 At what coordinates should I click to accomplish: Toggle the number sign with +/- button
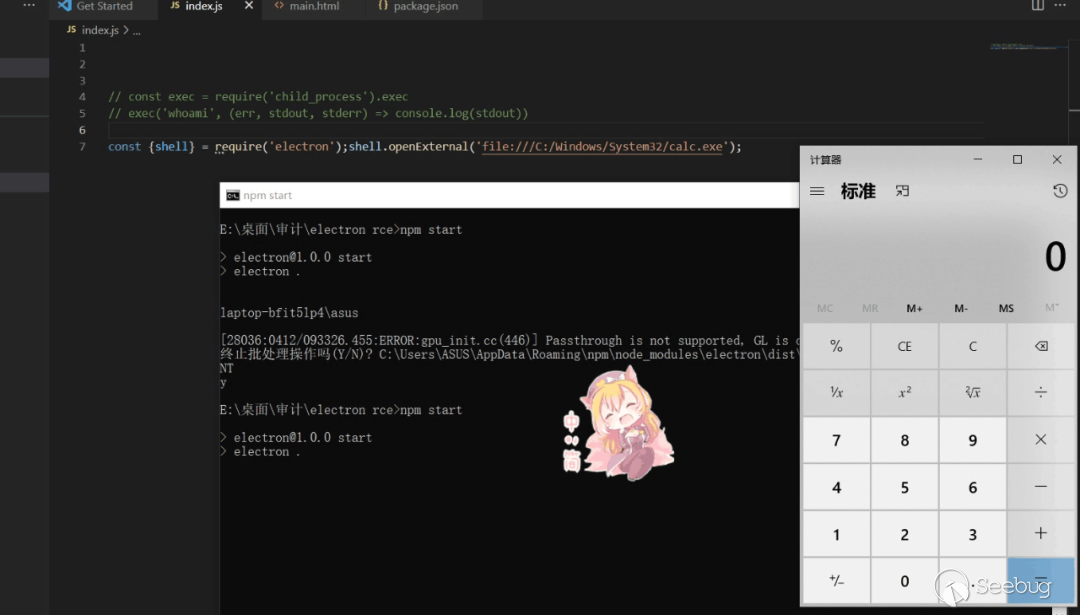tap(836, 581)
